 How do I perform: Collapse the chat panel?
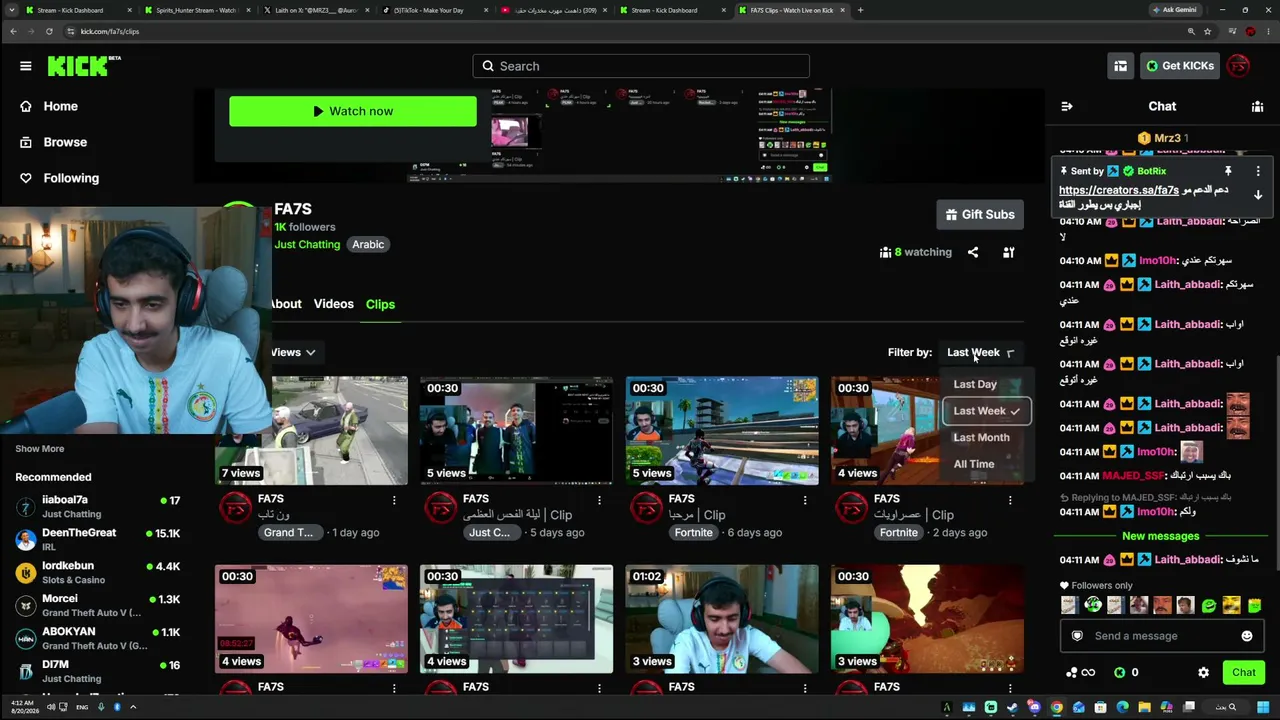click(1067, 106)
